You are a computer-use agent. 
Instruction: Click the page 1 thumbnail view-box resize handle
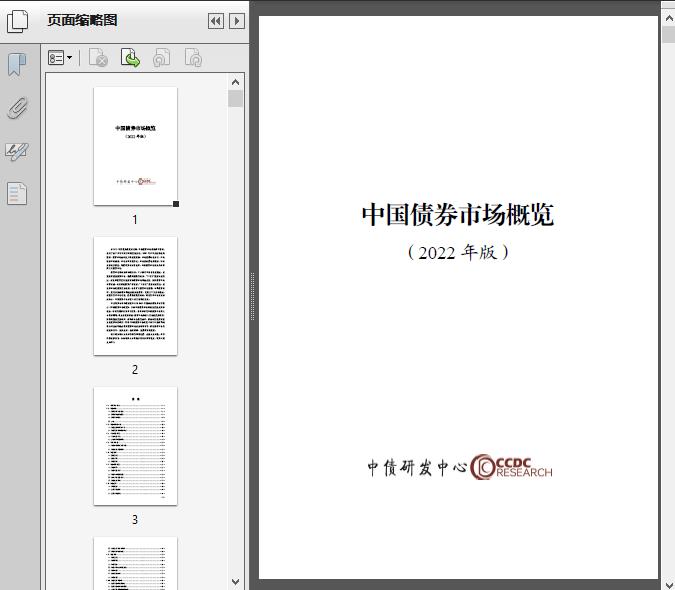[176, 204]
